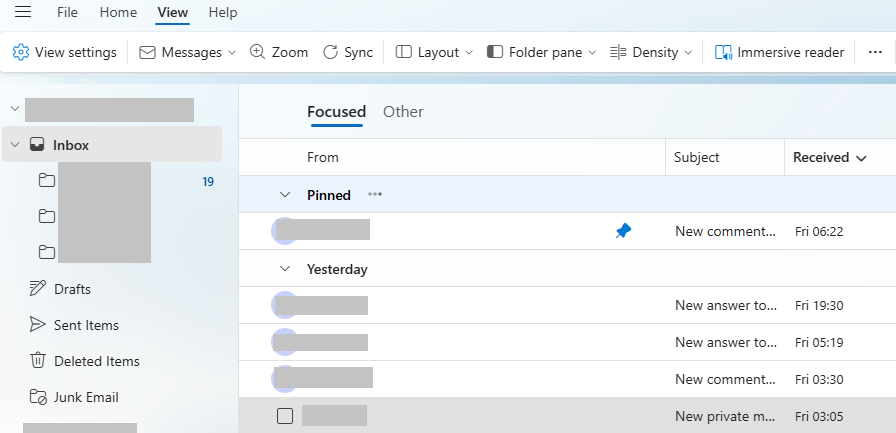Collapse the Yesterday group
This screenshot has height=433, width=896.
285,268
